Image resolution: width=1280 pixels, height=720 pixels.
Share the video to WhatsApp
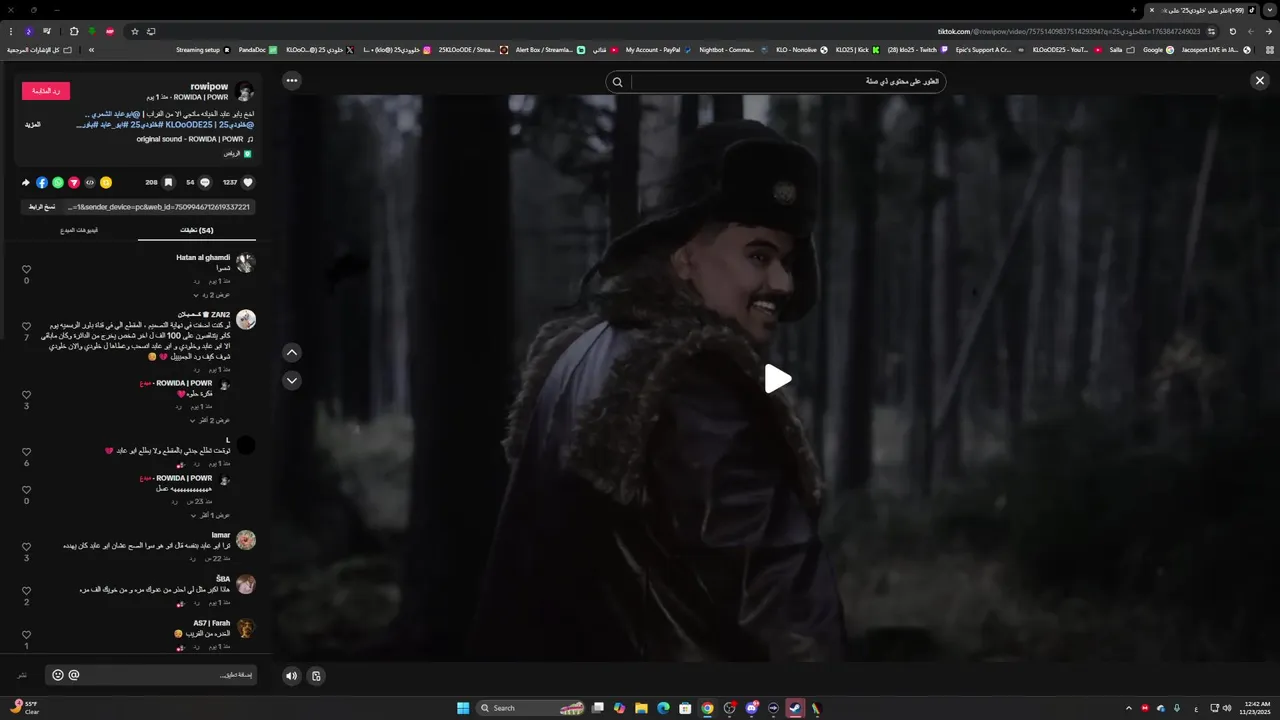point(58,183)
